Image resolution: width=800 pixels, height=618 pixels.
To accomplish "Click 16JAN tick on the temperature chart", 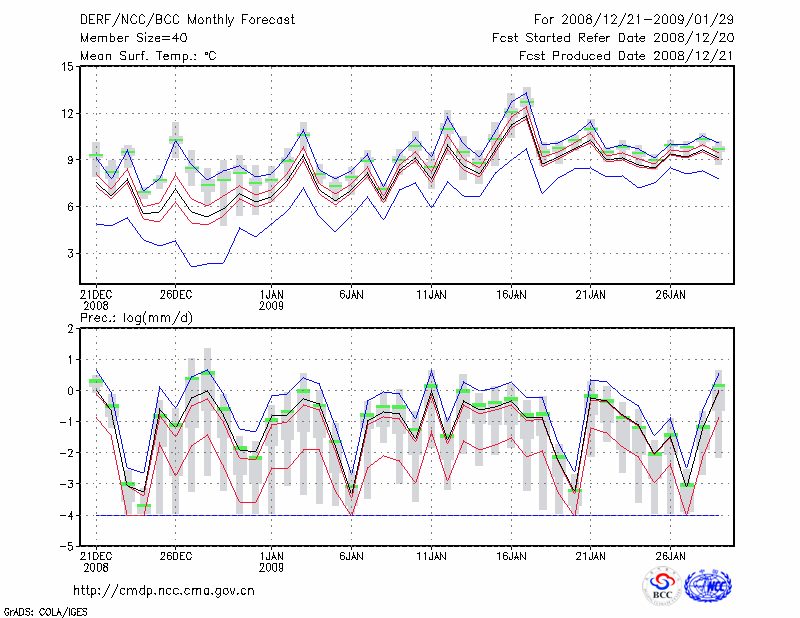I will click(511, 295).
